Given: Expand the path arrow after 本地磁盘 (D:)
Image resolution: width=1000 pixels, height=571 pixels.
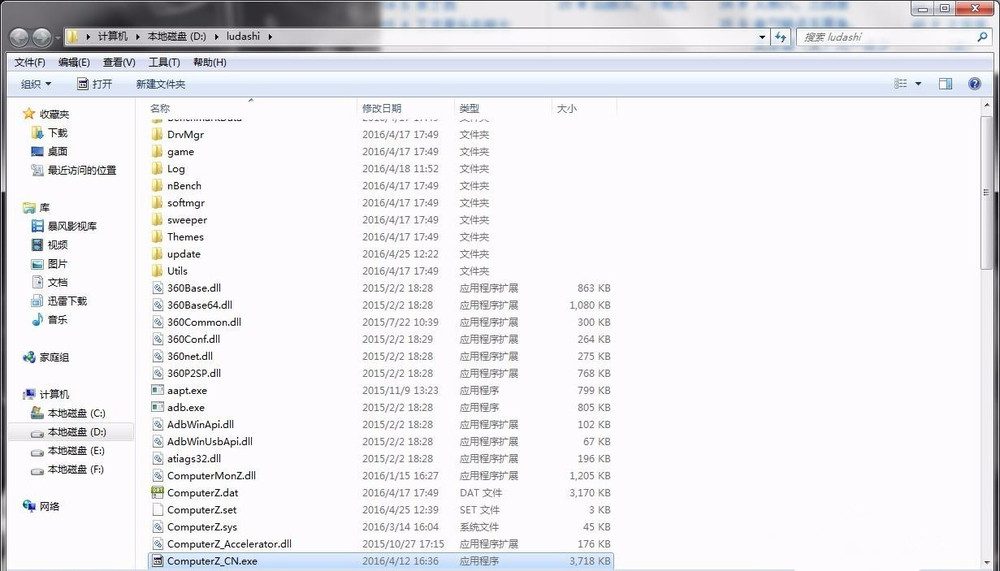Looking at the screenshot, I should point(216,37).
